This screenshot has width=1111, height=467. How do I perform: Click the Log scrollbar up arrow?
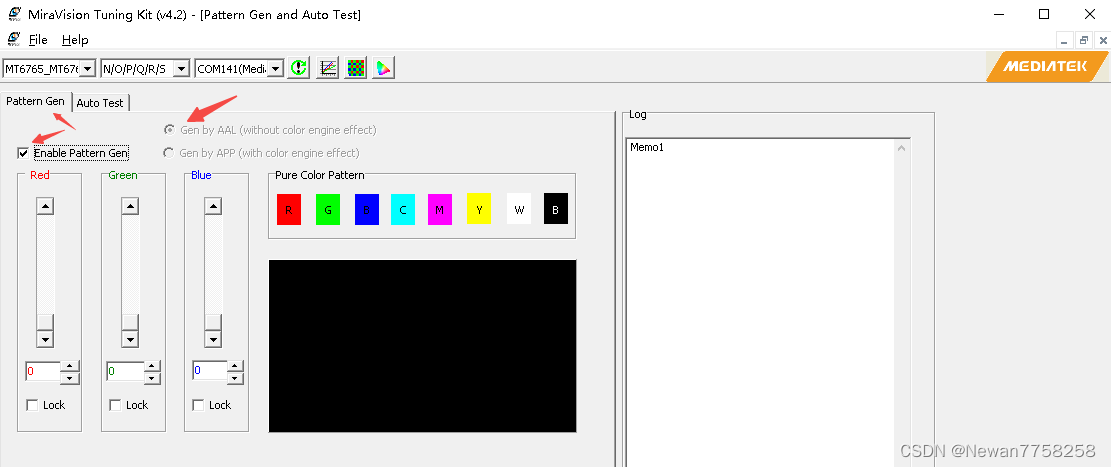click(901, 149)
